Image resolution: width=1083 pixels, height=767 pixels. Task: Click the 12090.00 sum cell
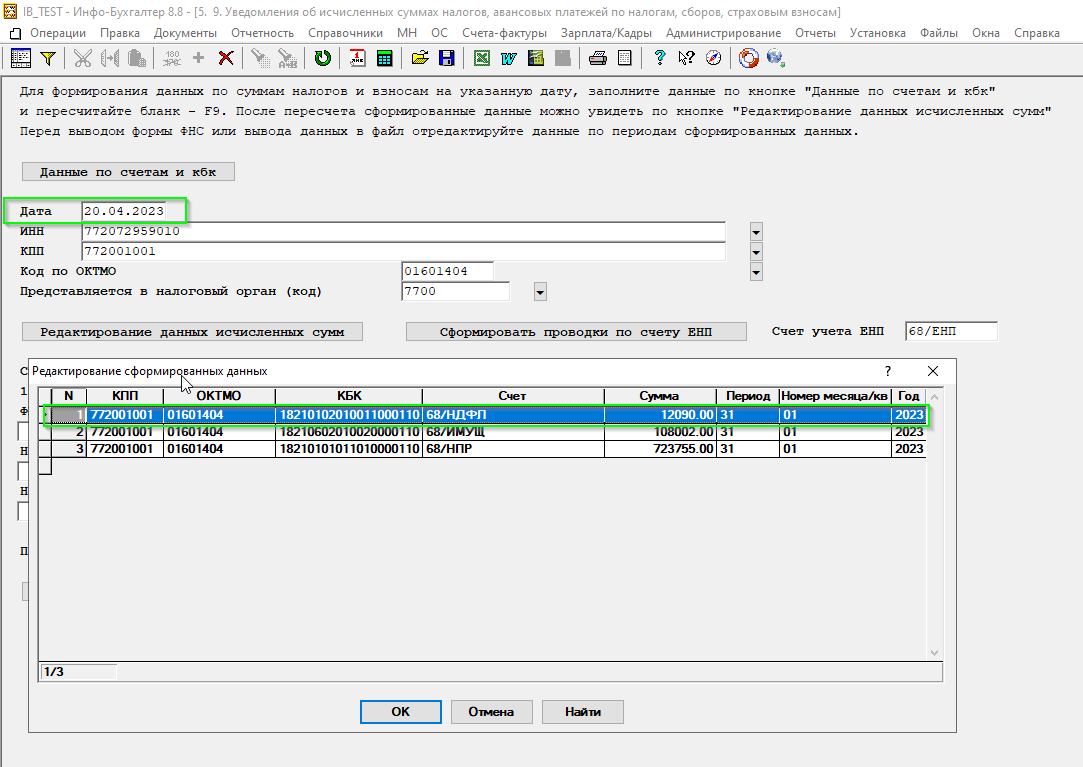[660, 415]
